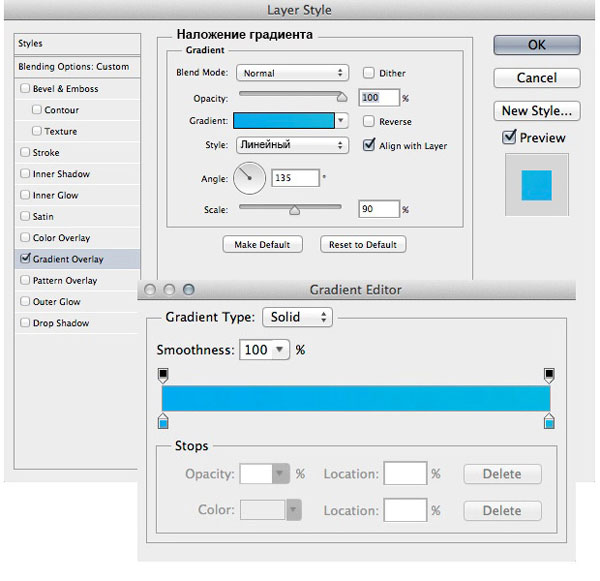
Task: Click the stop Opacity value field
Action: [x=256, y=474]
